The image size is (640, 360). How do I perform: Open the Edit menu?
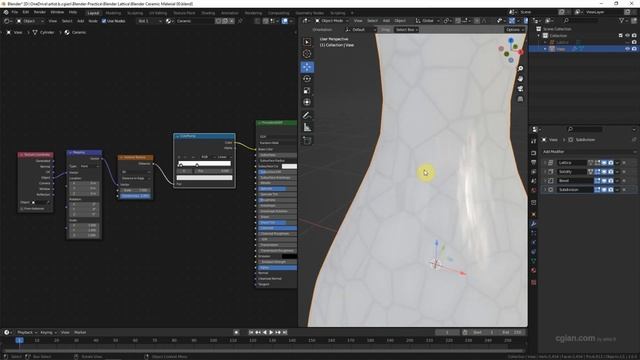coord(26,12)
